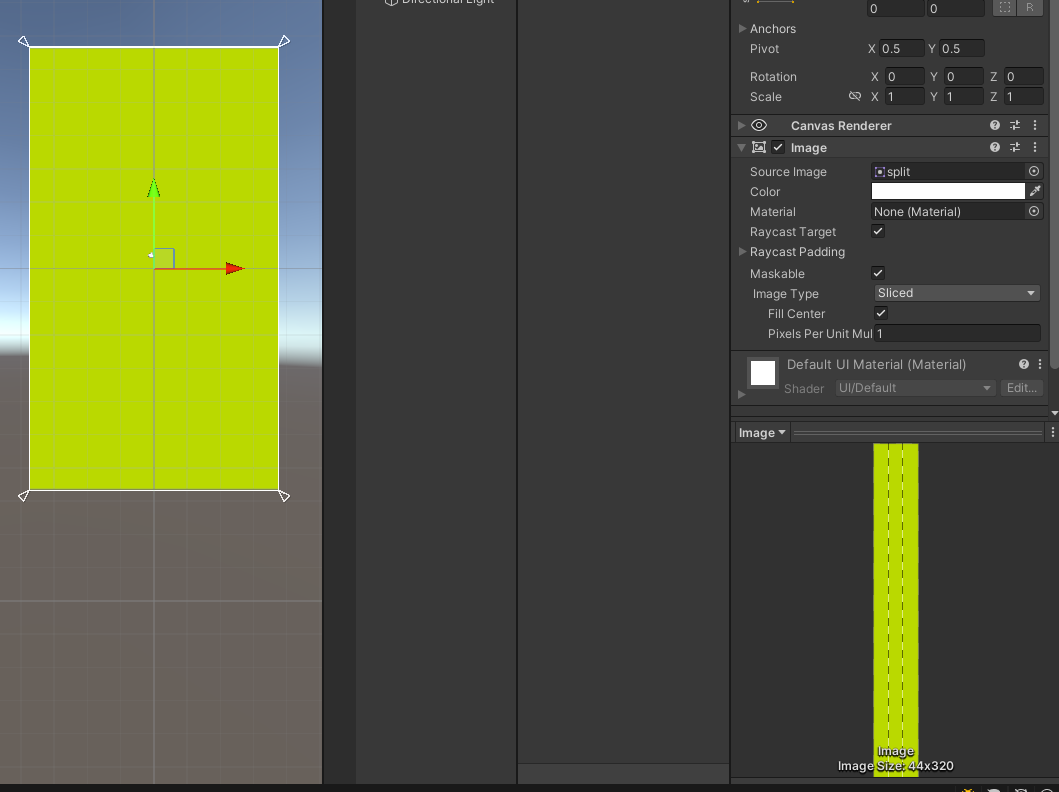Disable the Image component checkbox
Image resolution: width=1059 pixels, height=792 pixels.
click(x=778, y=147)
